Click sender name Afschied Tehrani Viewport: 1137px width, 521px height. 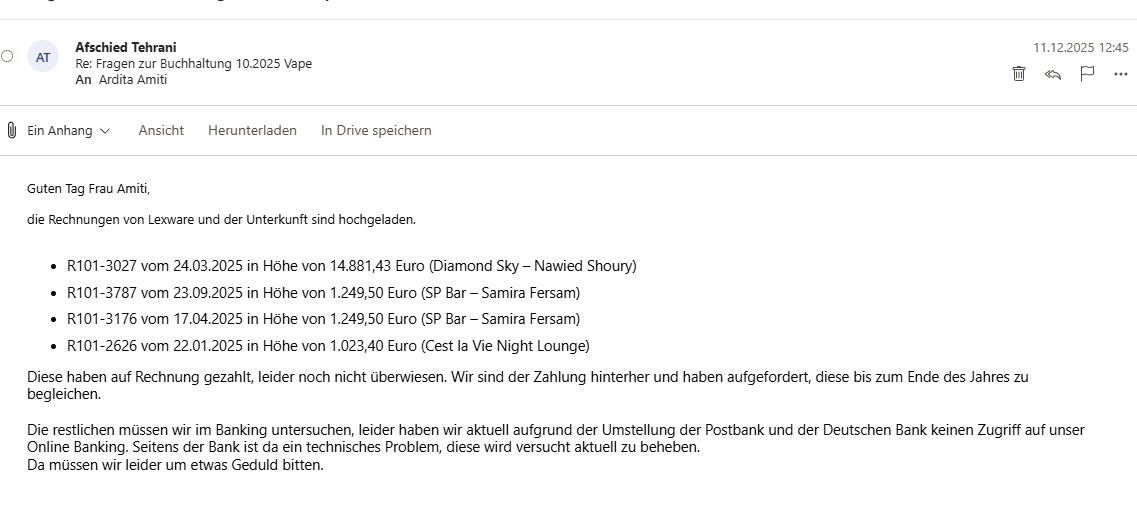(x=126, y=47)
